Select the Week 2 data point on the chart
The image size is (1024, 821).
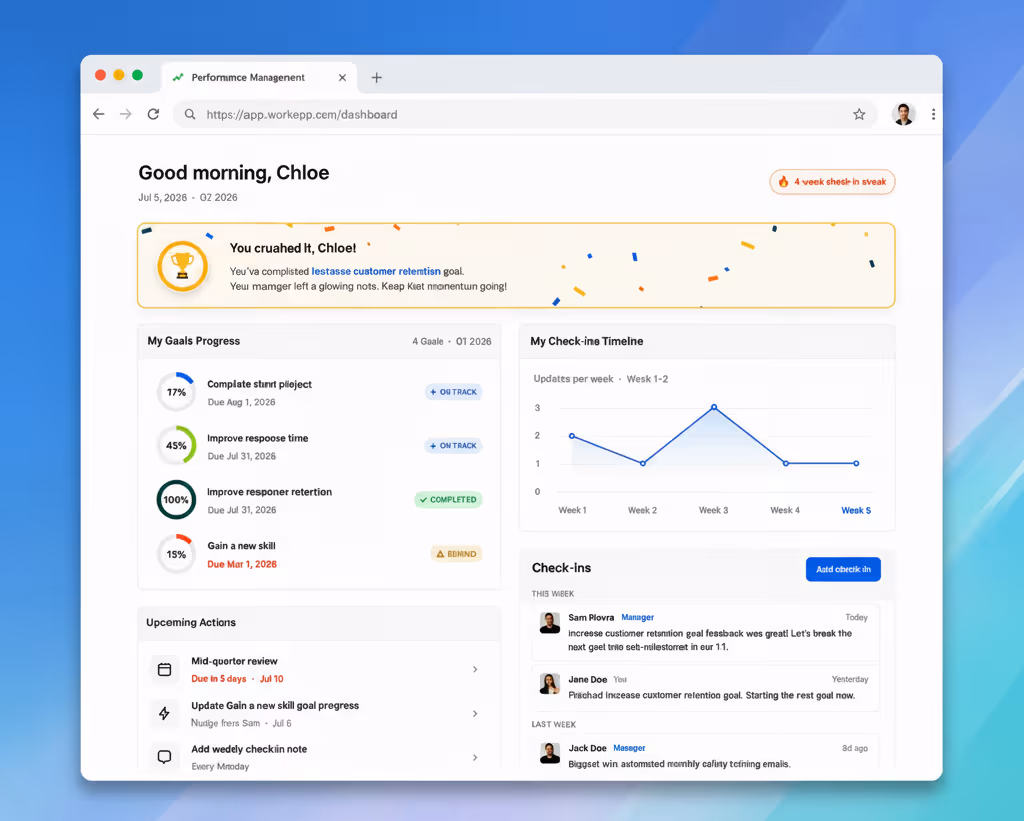(643, 463)
